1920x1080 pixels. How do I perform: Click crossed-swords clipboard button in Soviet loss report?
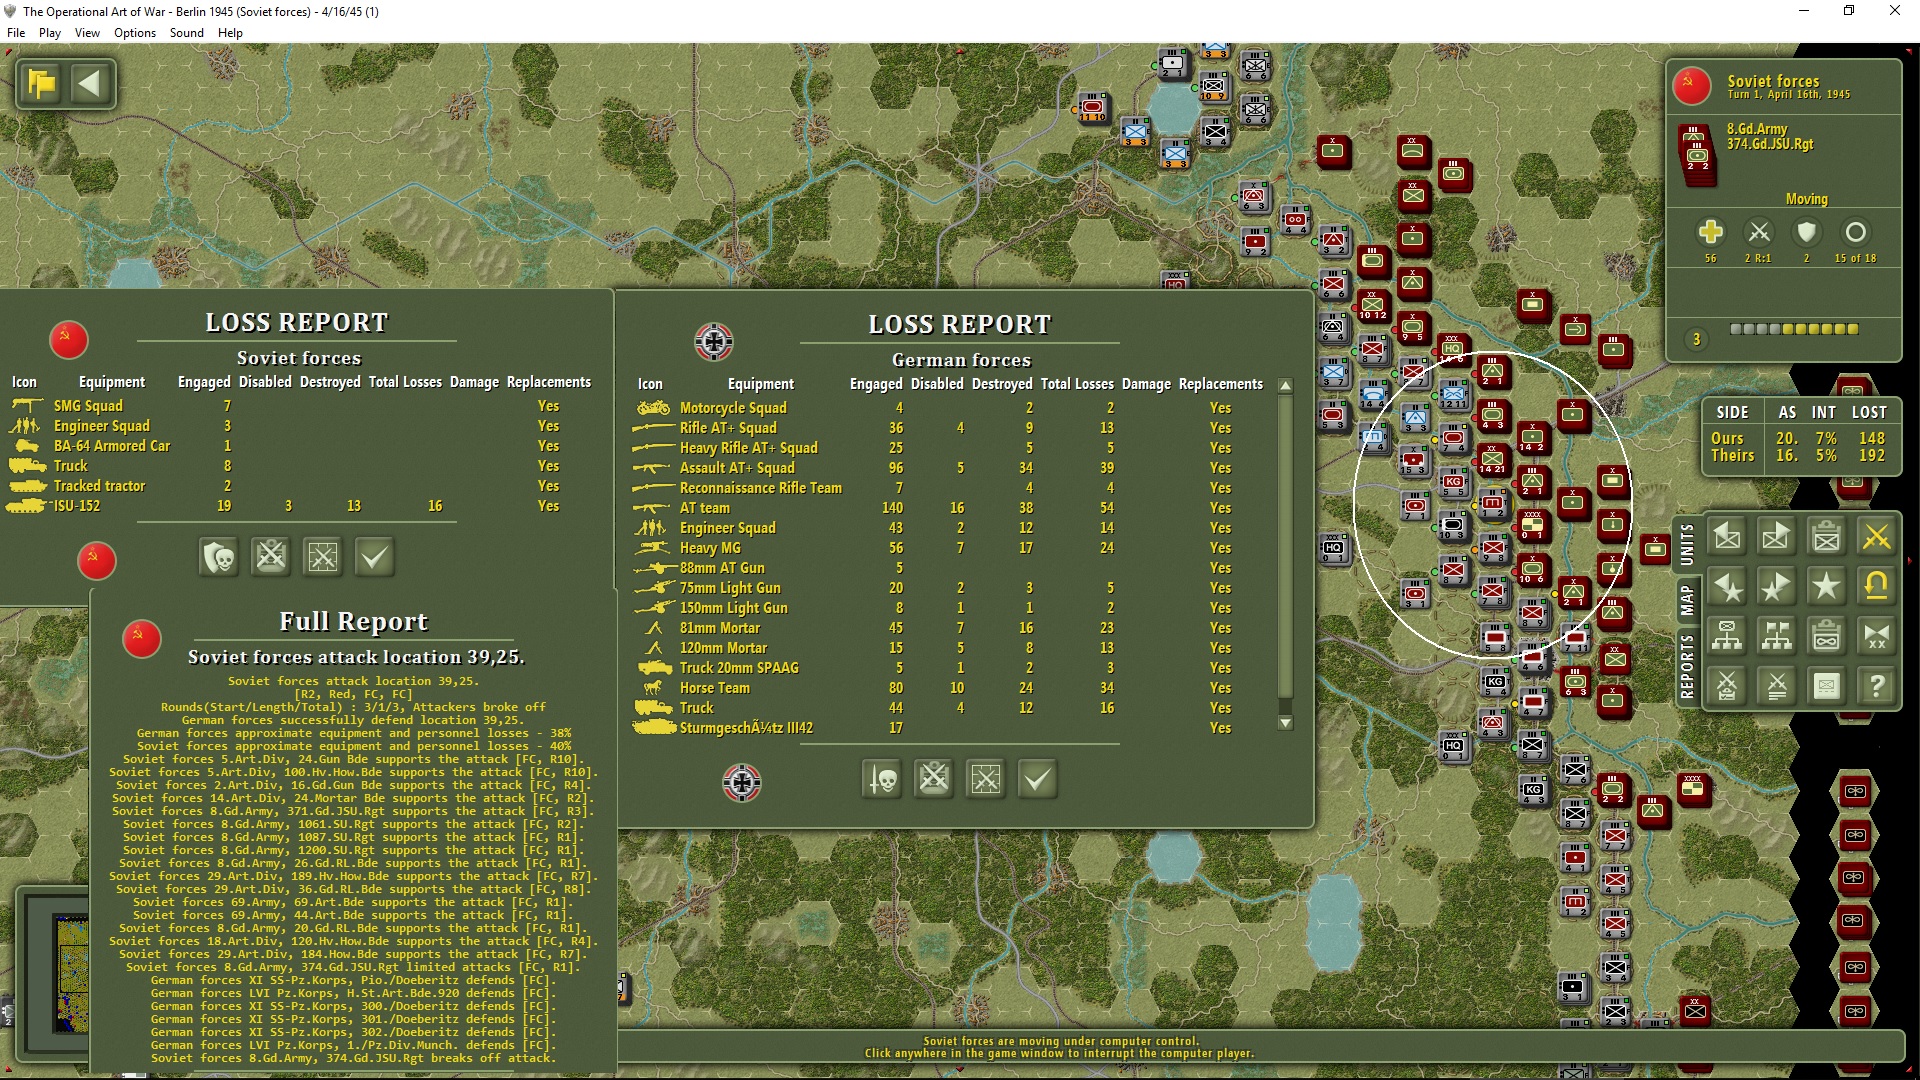(271, 557)
